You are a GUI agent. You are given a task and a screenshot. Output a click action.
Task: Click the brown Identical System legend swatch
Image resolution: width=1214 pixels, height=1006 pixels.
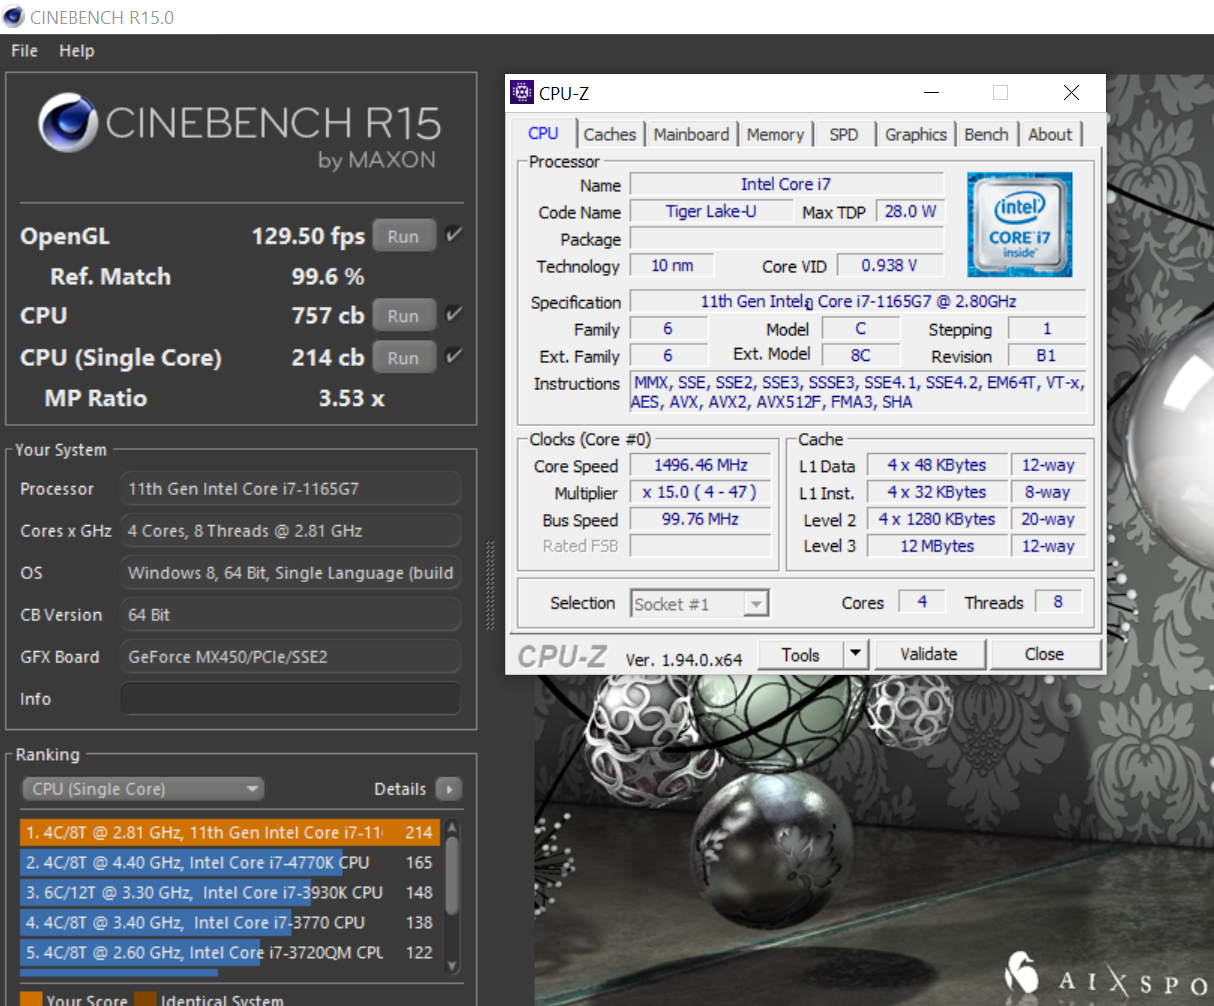145,998
